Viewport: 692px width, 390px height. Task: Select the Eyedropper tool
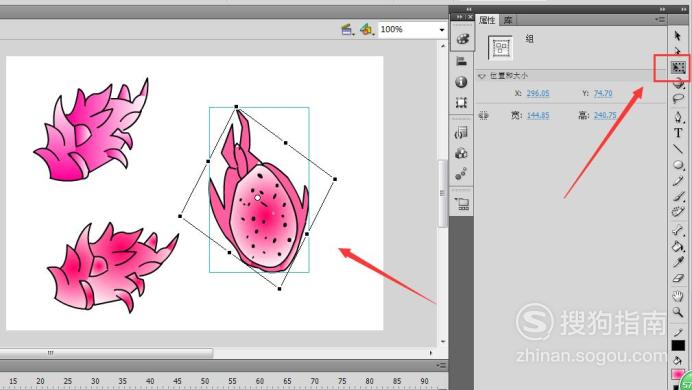(x=678, y=262)
